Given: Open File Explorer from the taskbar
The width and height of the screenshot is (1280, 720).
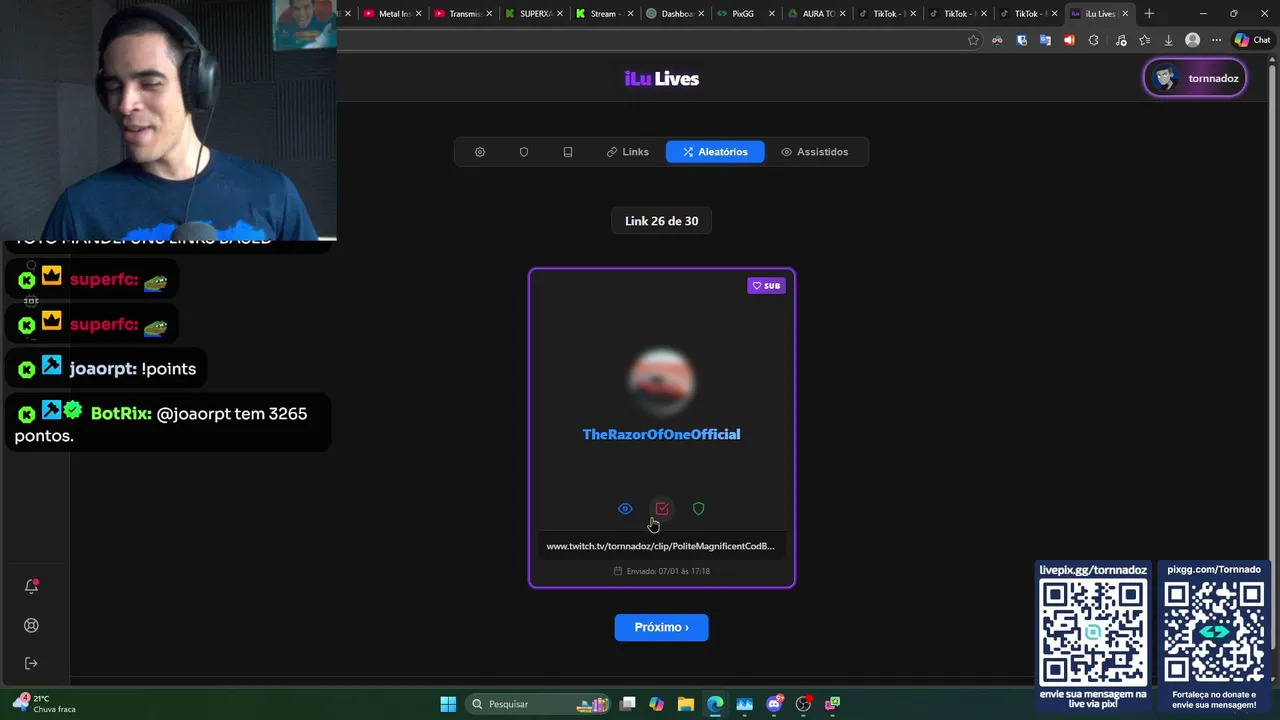Looking at the screenshot, I should (686, 704).
